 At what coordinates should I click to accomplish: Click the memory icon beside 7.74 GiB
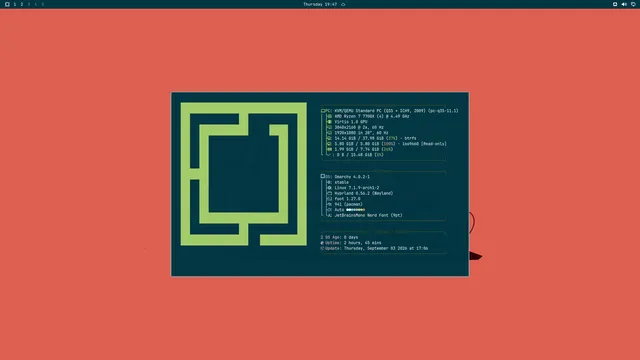pos(329,149)
